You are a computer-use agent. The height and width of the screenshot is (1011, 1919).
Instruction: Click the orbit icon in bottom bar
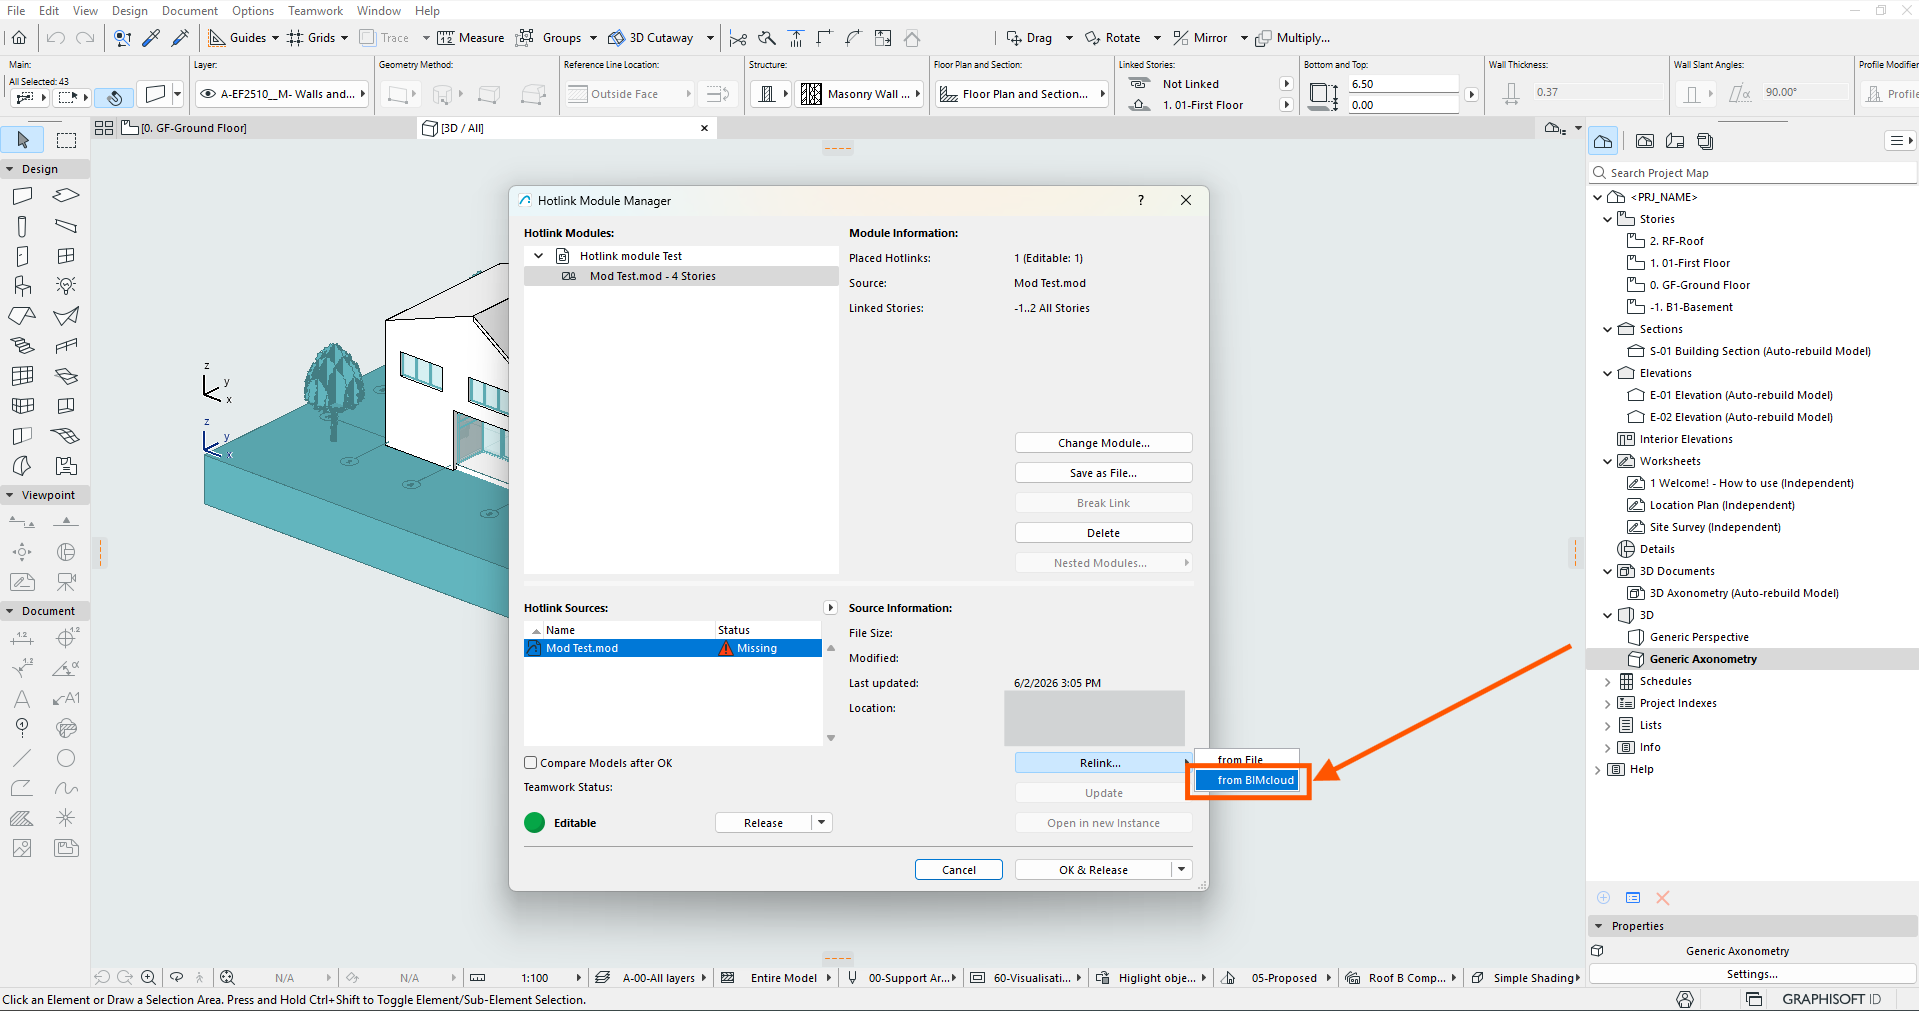tap(176, 977)
